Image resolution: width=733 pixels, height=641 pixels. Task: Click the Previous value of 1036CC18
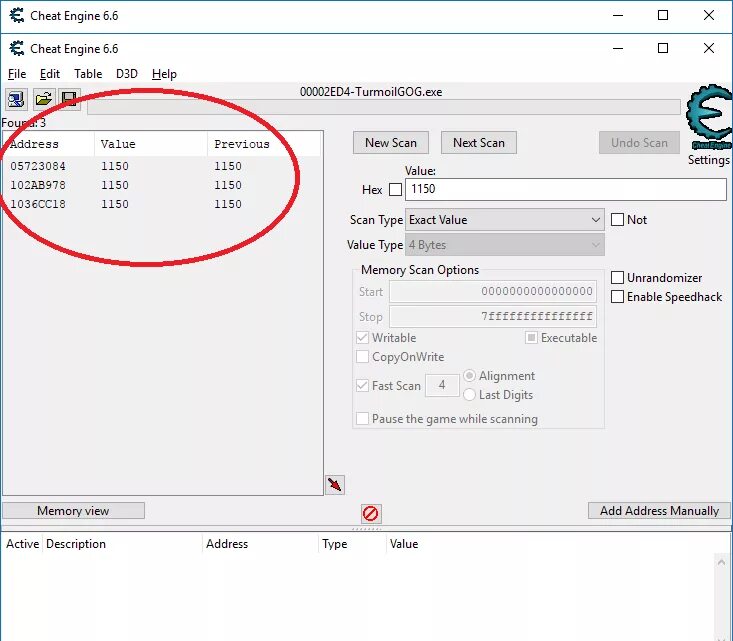228,204
